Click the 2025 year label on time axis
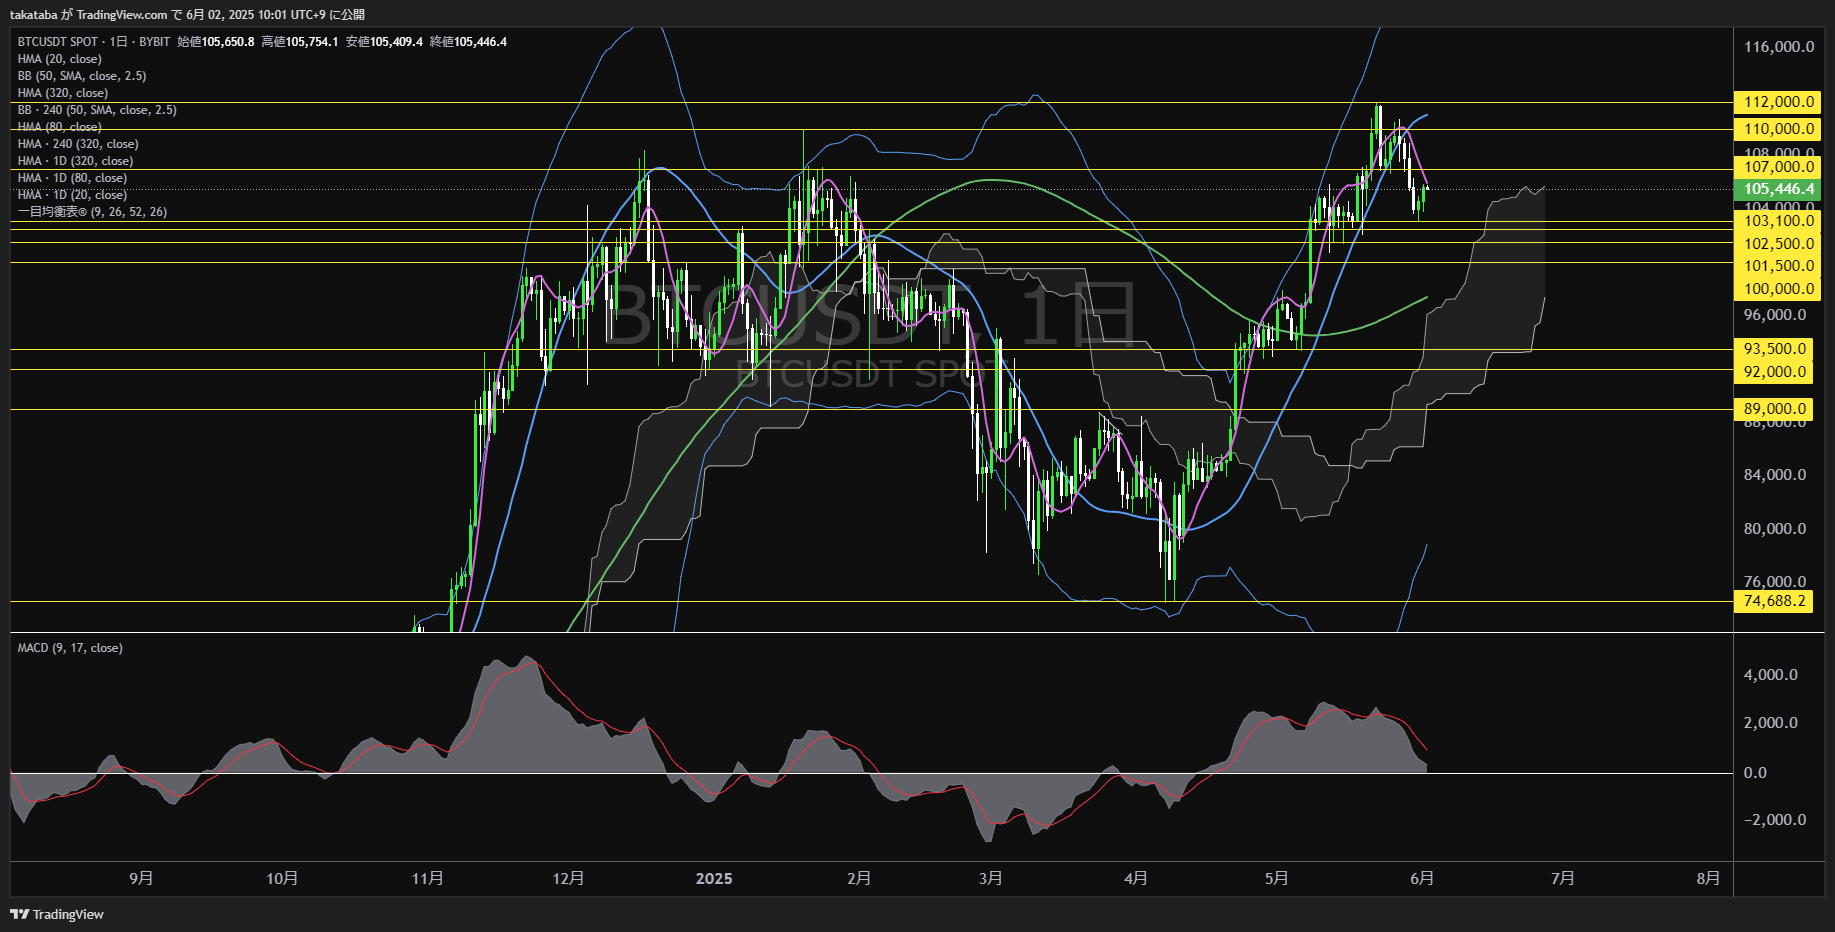The width and height of the screenshot is (1835, 932). [714, 878]
